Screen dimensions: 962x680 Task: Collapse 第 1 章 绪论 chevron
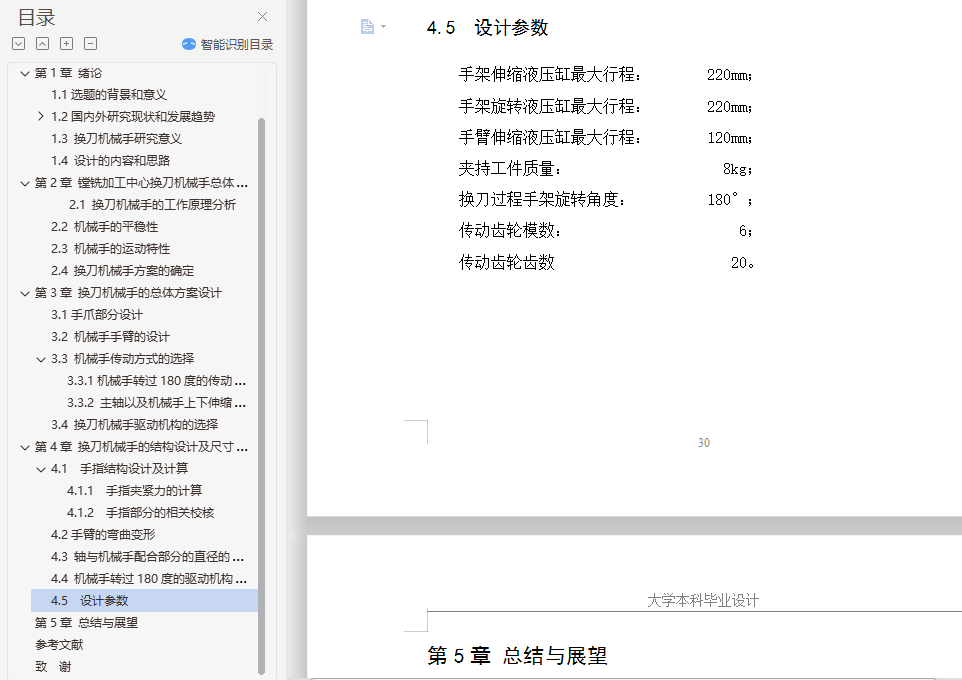click(x=25, y=73)
